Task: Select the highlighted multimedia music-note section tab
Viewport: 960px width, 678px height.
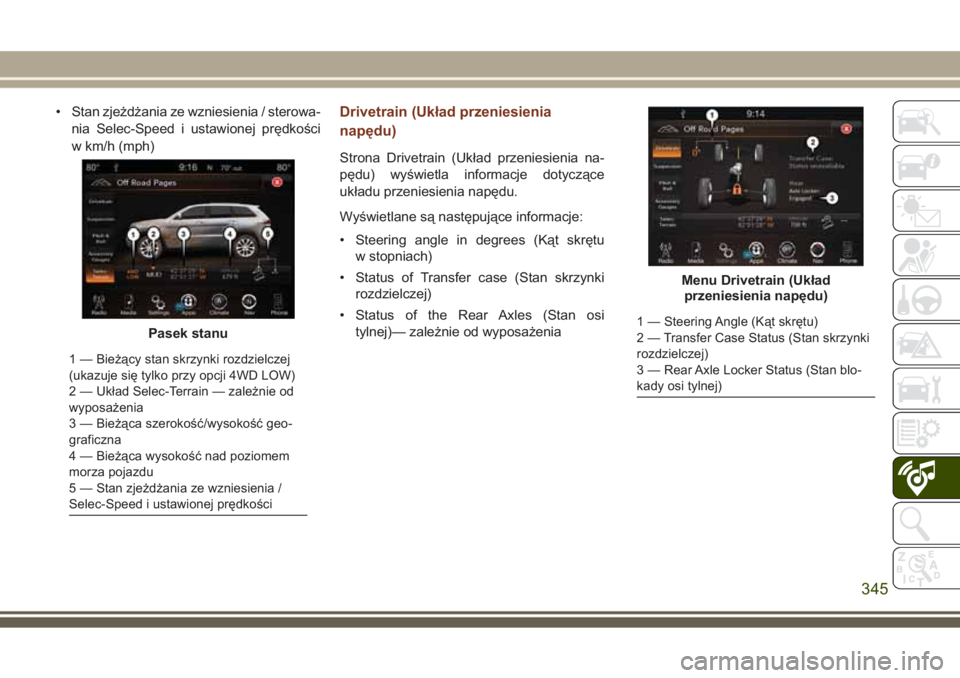Action: click(926, 478)
